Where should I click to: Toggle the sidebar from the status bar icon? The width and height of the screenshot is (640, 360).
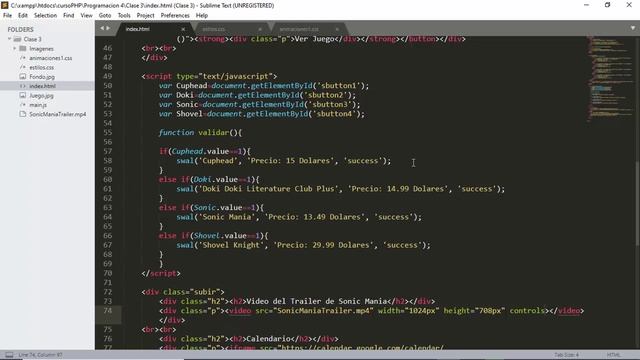click(x=9, y=355)
